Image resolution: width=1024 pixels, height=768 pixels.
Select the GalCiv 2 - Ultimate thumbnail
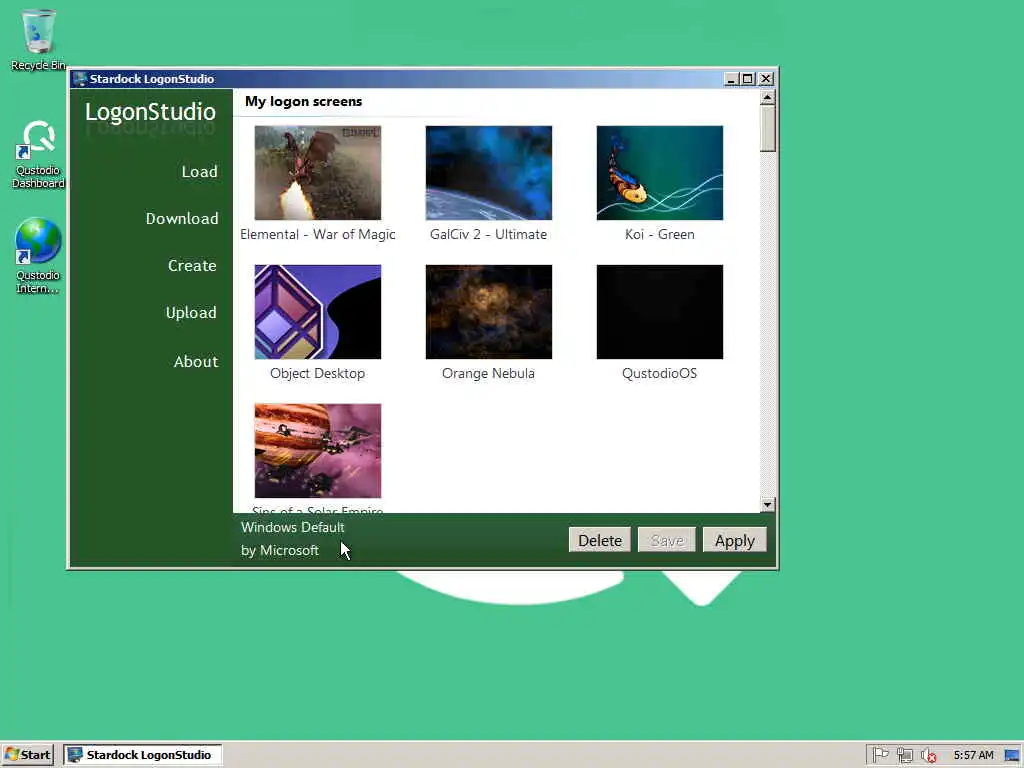488,173
